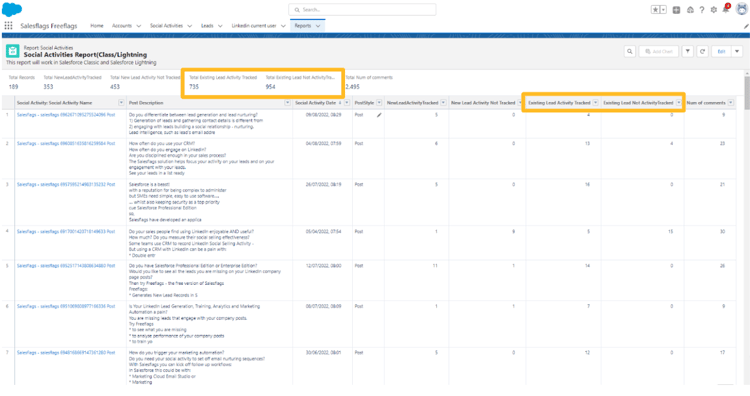Open New Lead Activity Not Tracked column menu
Viewport: 750px width, 396px height.
coord(520,103)
